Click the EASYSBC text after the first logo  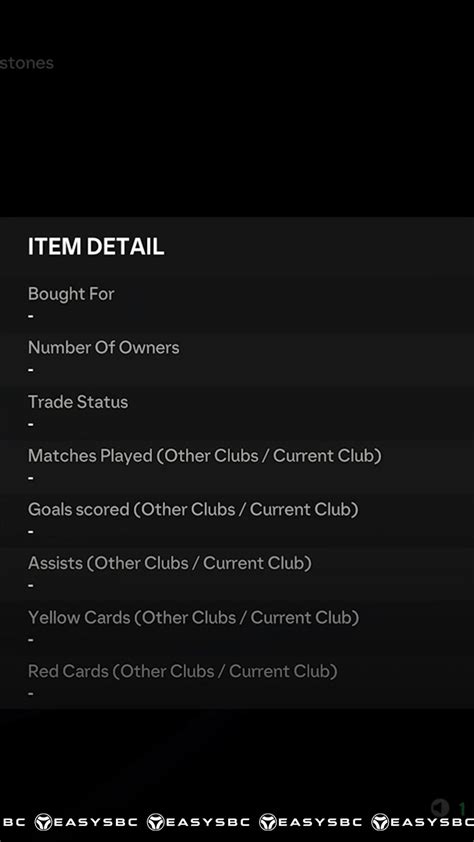tap(96, 822)
